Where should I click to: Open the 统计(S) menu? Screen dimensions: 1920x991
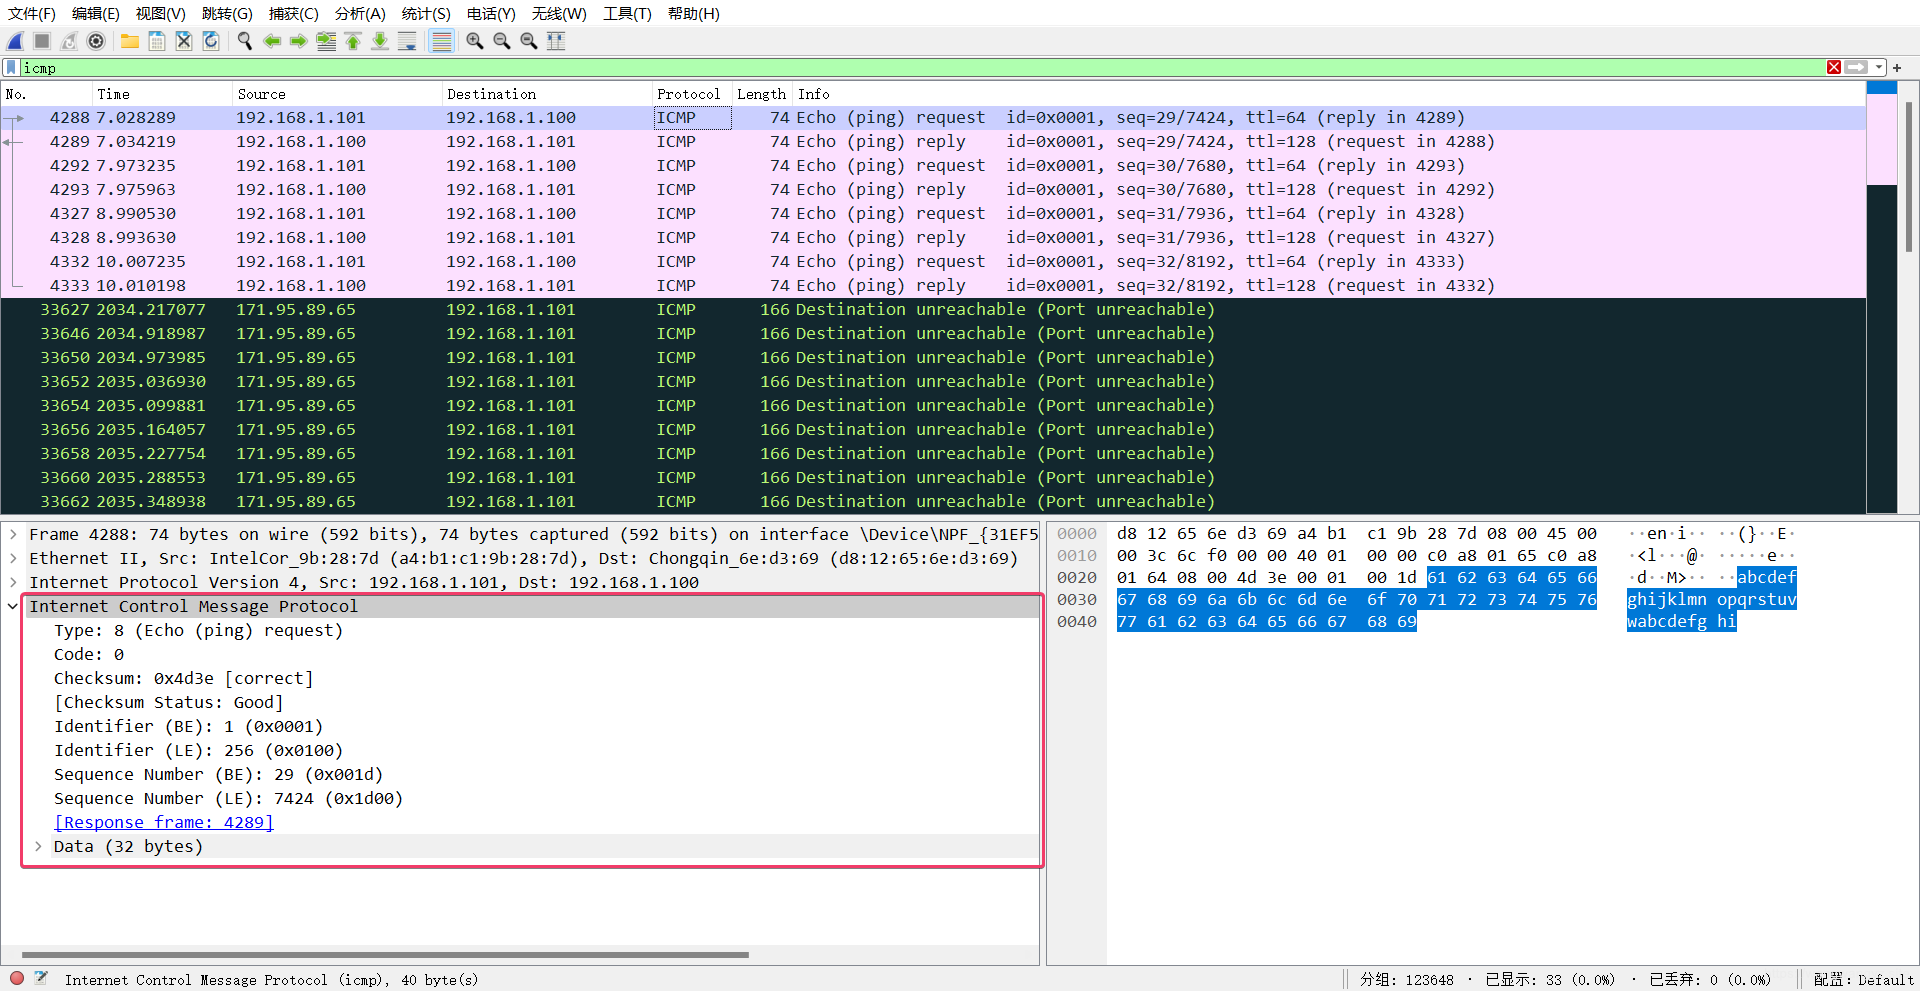426,13
